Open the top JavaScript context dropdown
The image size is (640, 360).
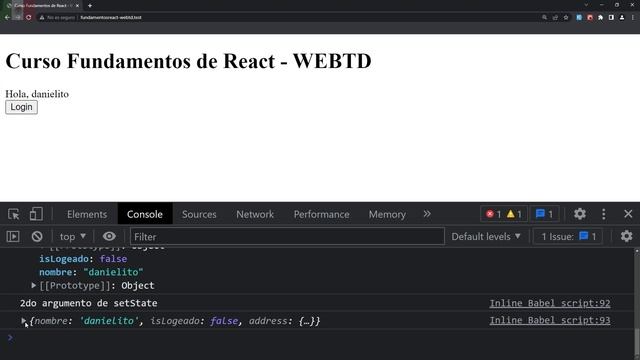72,237
